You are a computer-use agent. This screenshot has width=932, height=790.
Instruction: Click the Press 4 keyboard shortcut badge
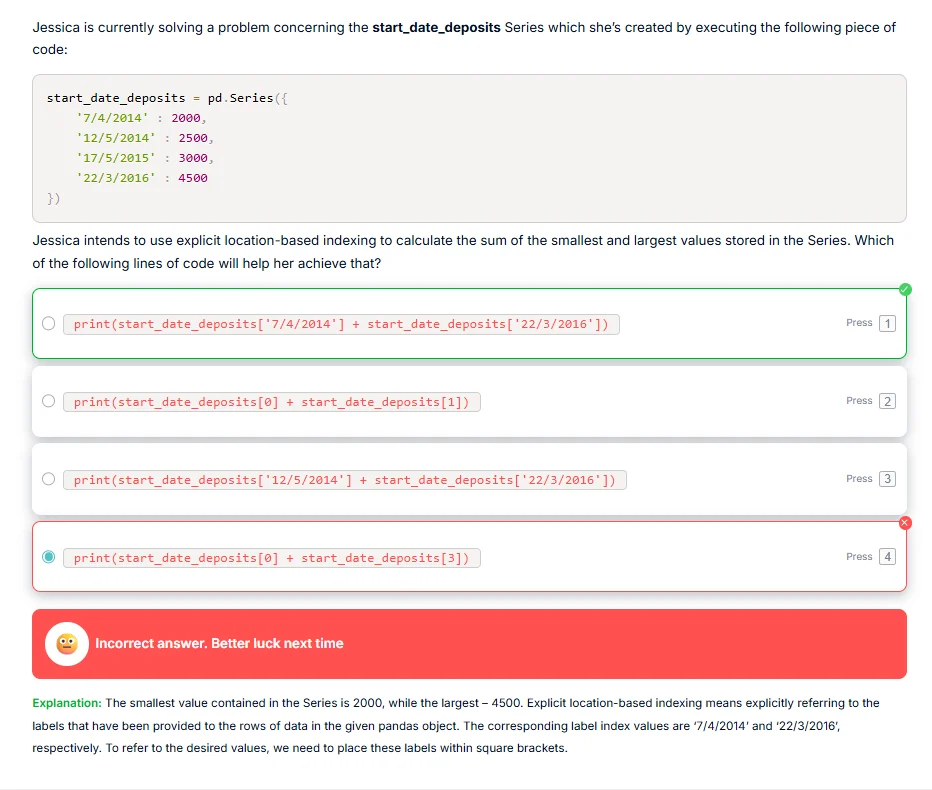[887, 557]
